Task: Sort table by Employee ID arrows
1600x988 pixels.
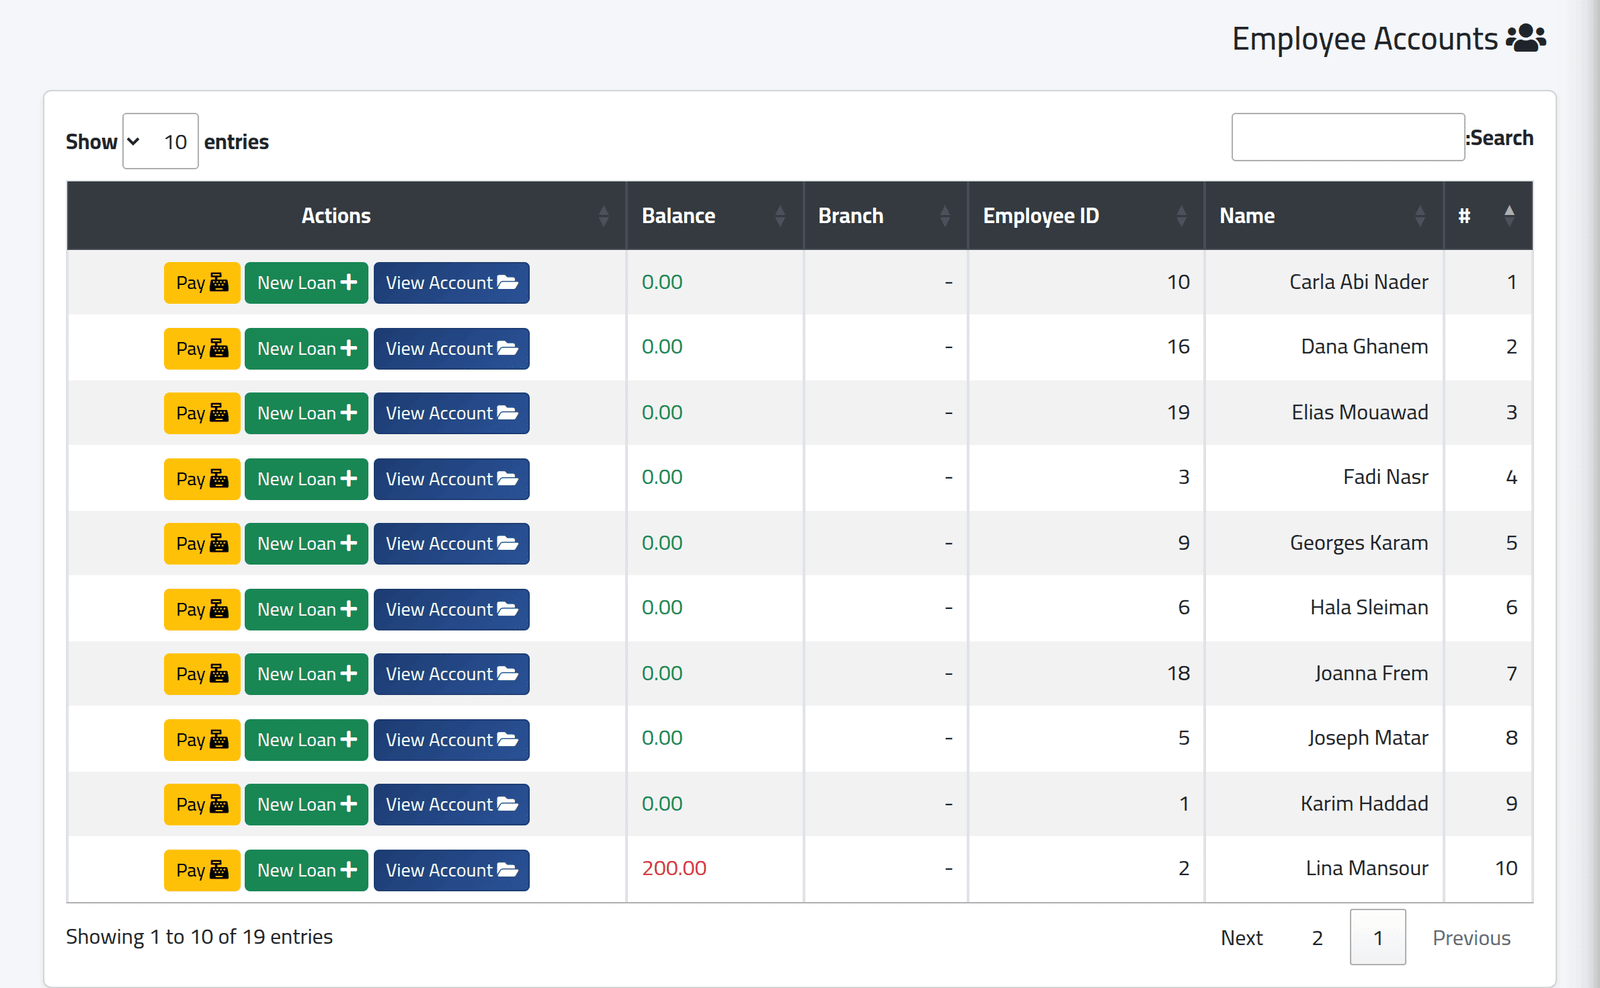Action: tap(1181, 216)
